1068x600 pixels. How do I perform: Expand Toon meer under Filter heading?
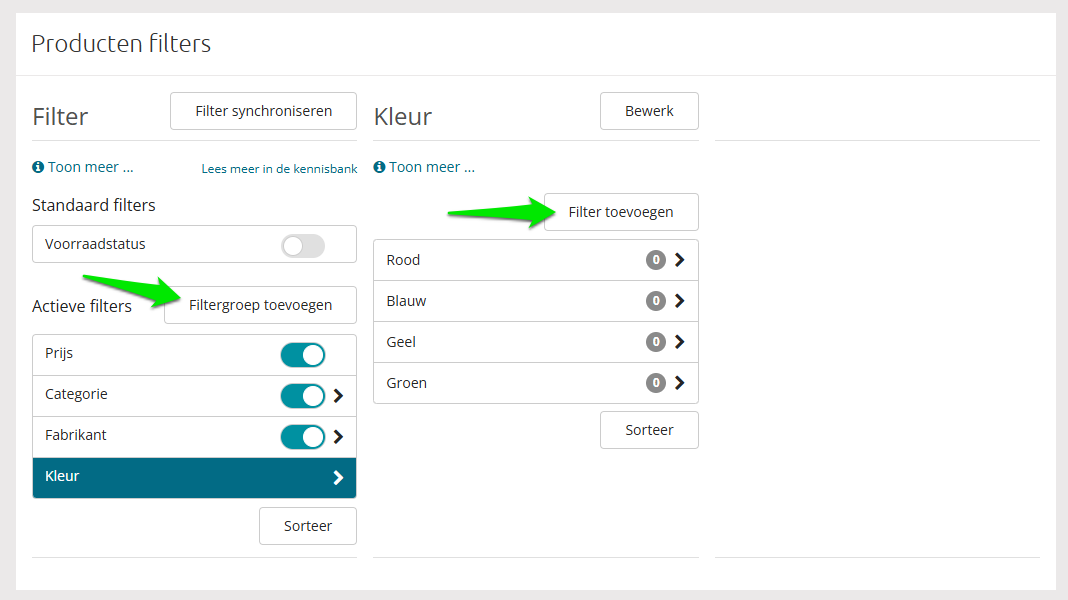click(90, 167)
